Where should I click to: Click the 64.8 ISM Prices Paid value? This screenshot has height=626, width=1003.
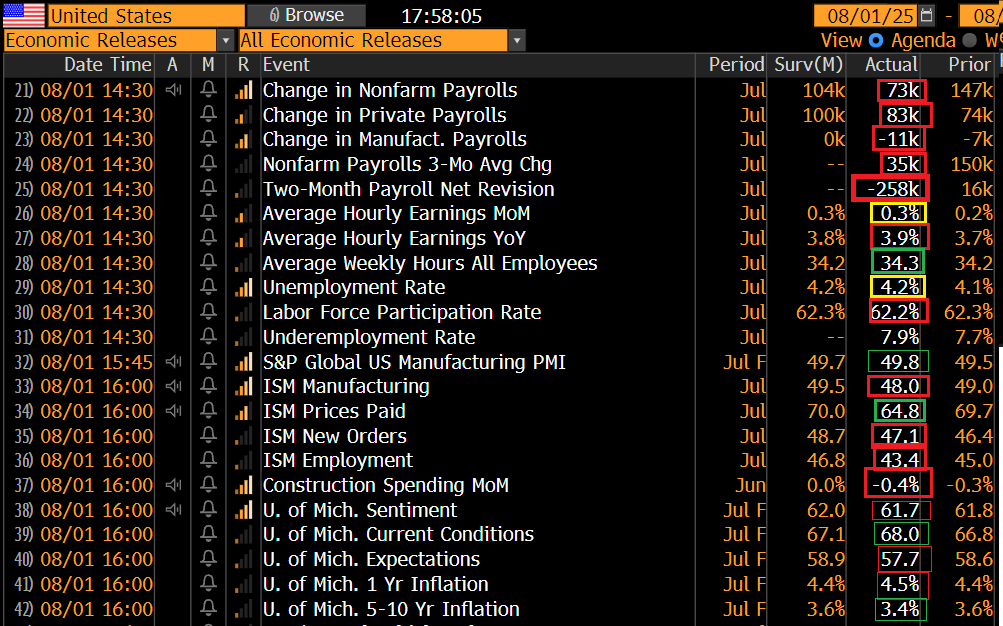[x=899, y=411]
